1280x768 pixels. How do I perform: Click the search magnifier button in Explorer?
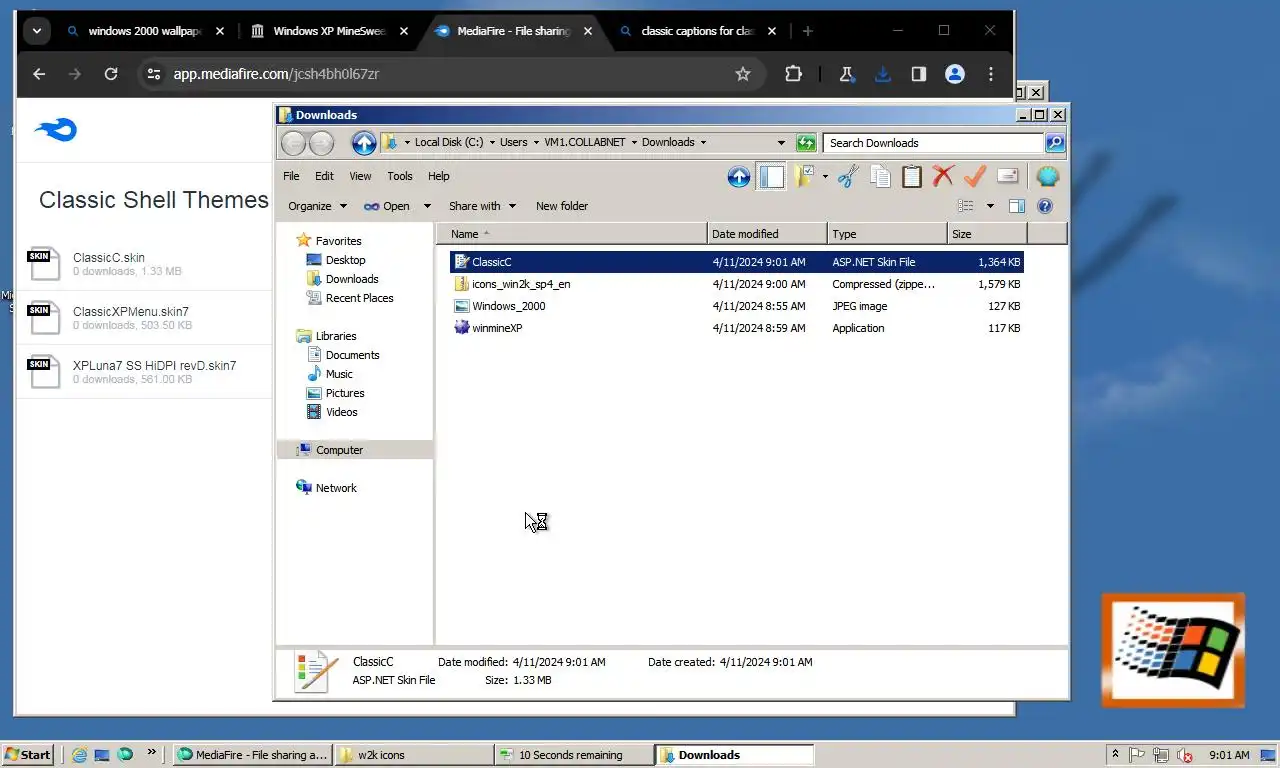1055,143
